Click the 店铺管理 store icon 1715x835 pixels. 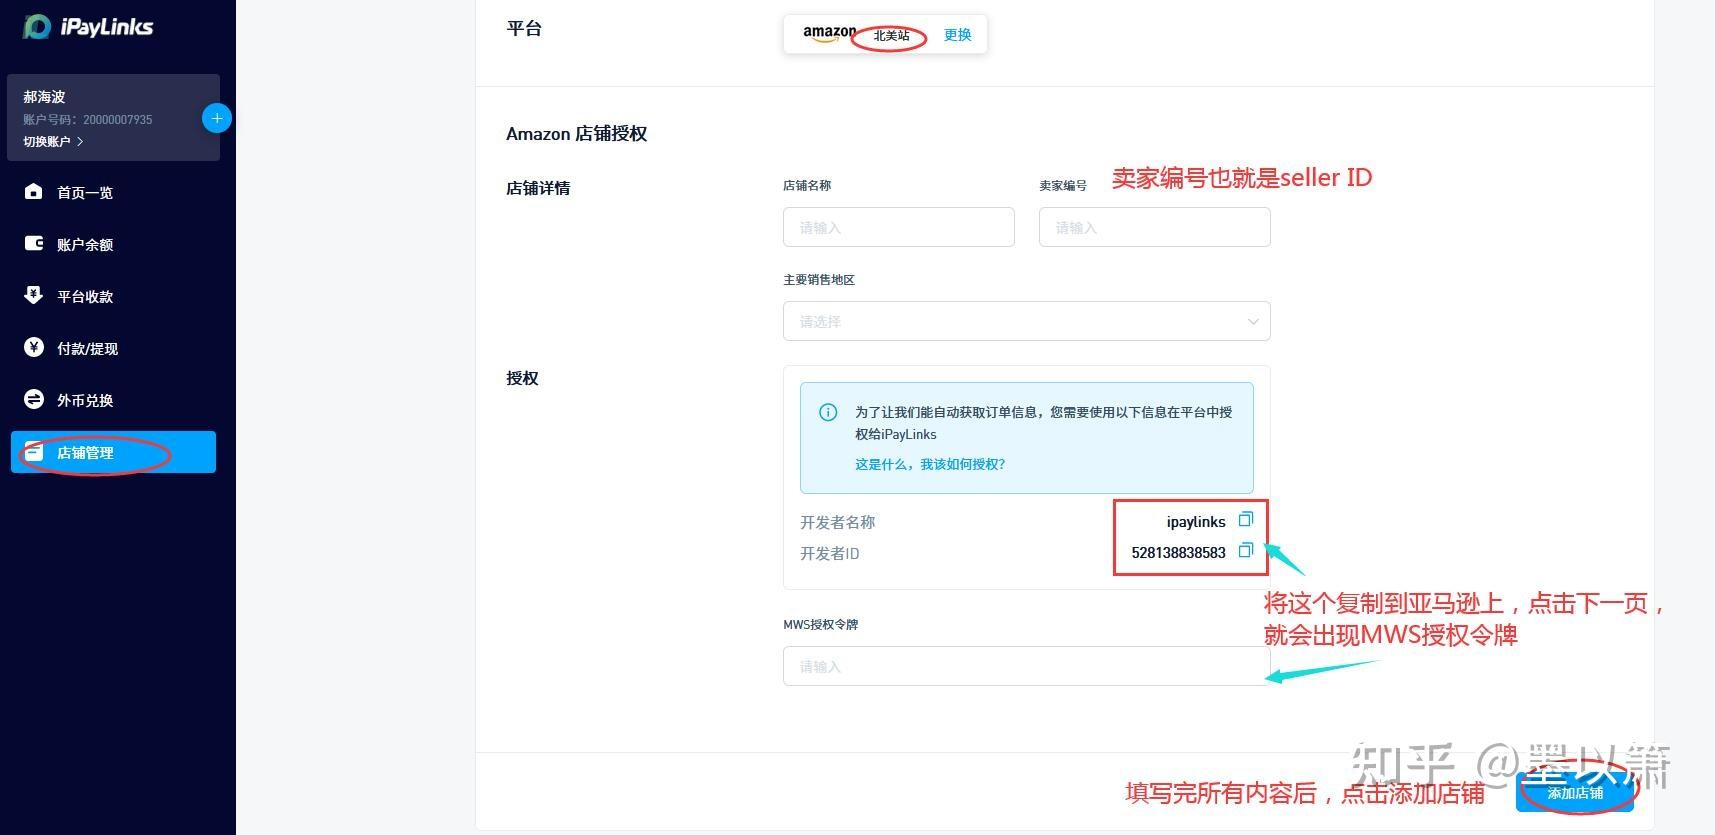coord(34,452)
